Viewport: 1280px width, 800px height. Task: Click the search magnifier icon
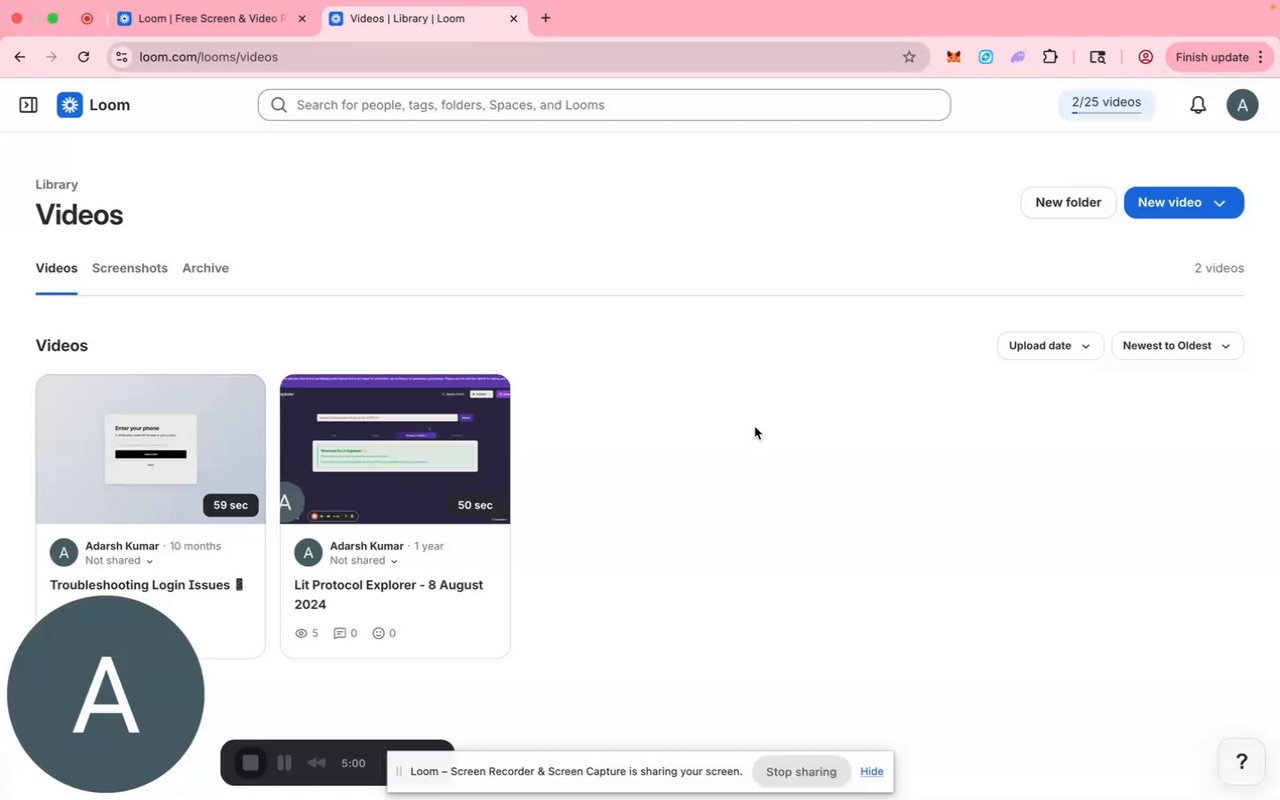(279, 105)
